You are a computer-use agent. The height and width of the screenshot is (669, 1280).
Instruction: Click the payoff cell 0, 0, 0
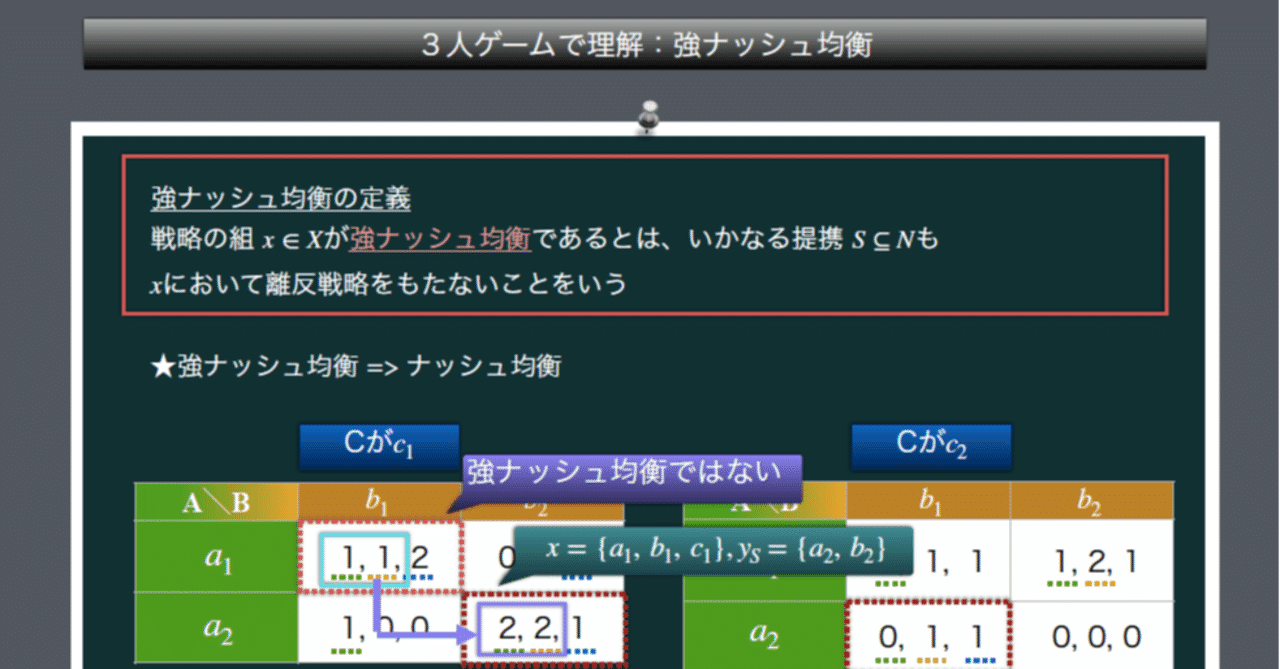tap(1093, 634)
